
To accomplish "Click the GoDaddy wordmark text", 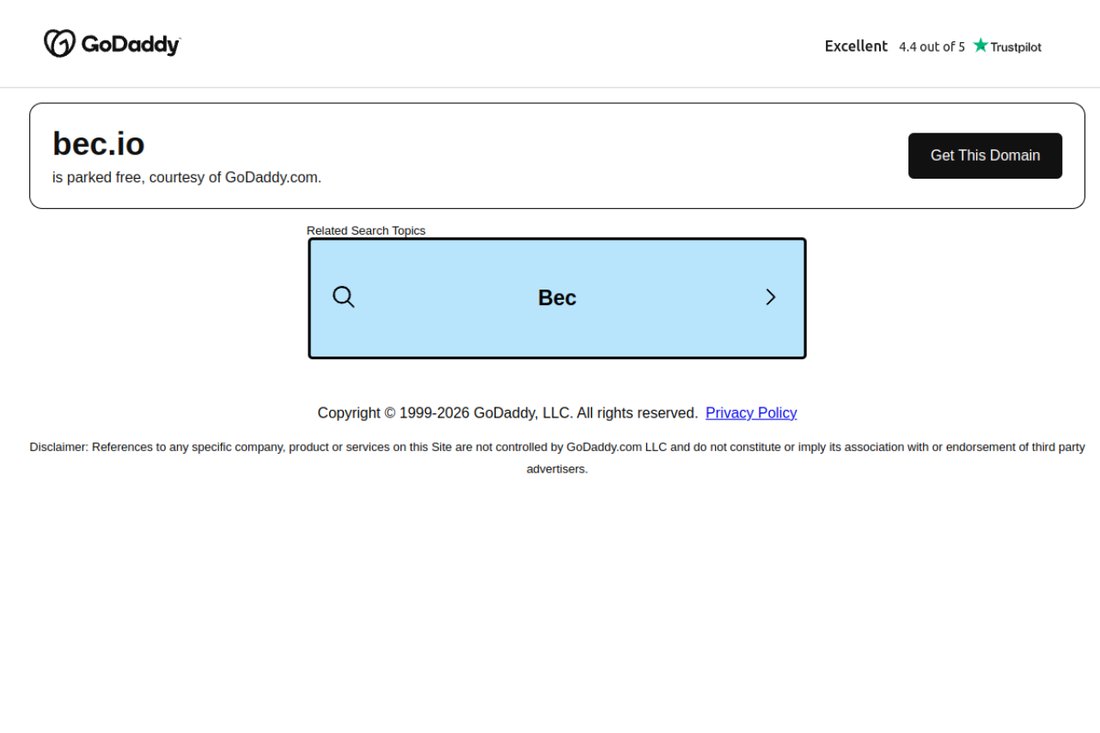I will (x=130, y=44).
